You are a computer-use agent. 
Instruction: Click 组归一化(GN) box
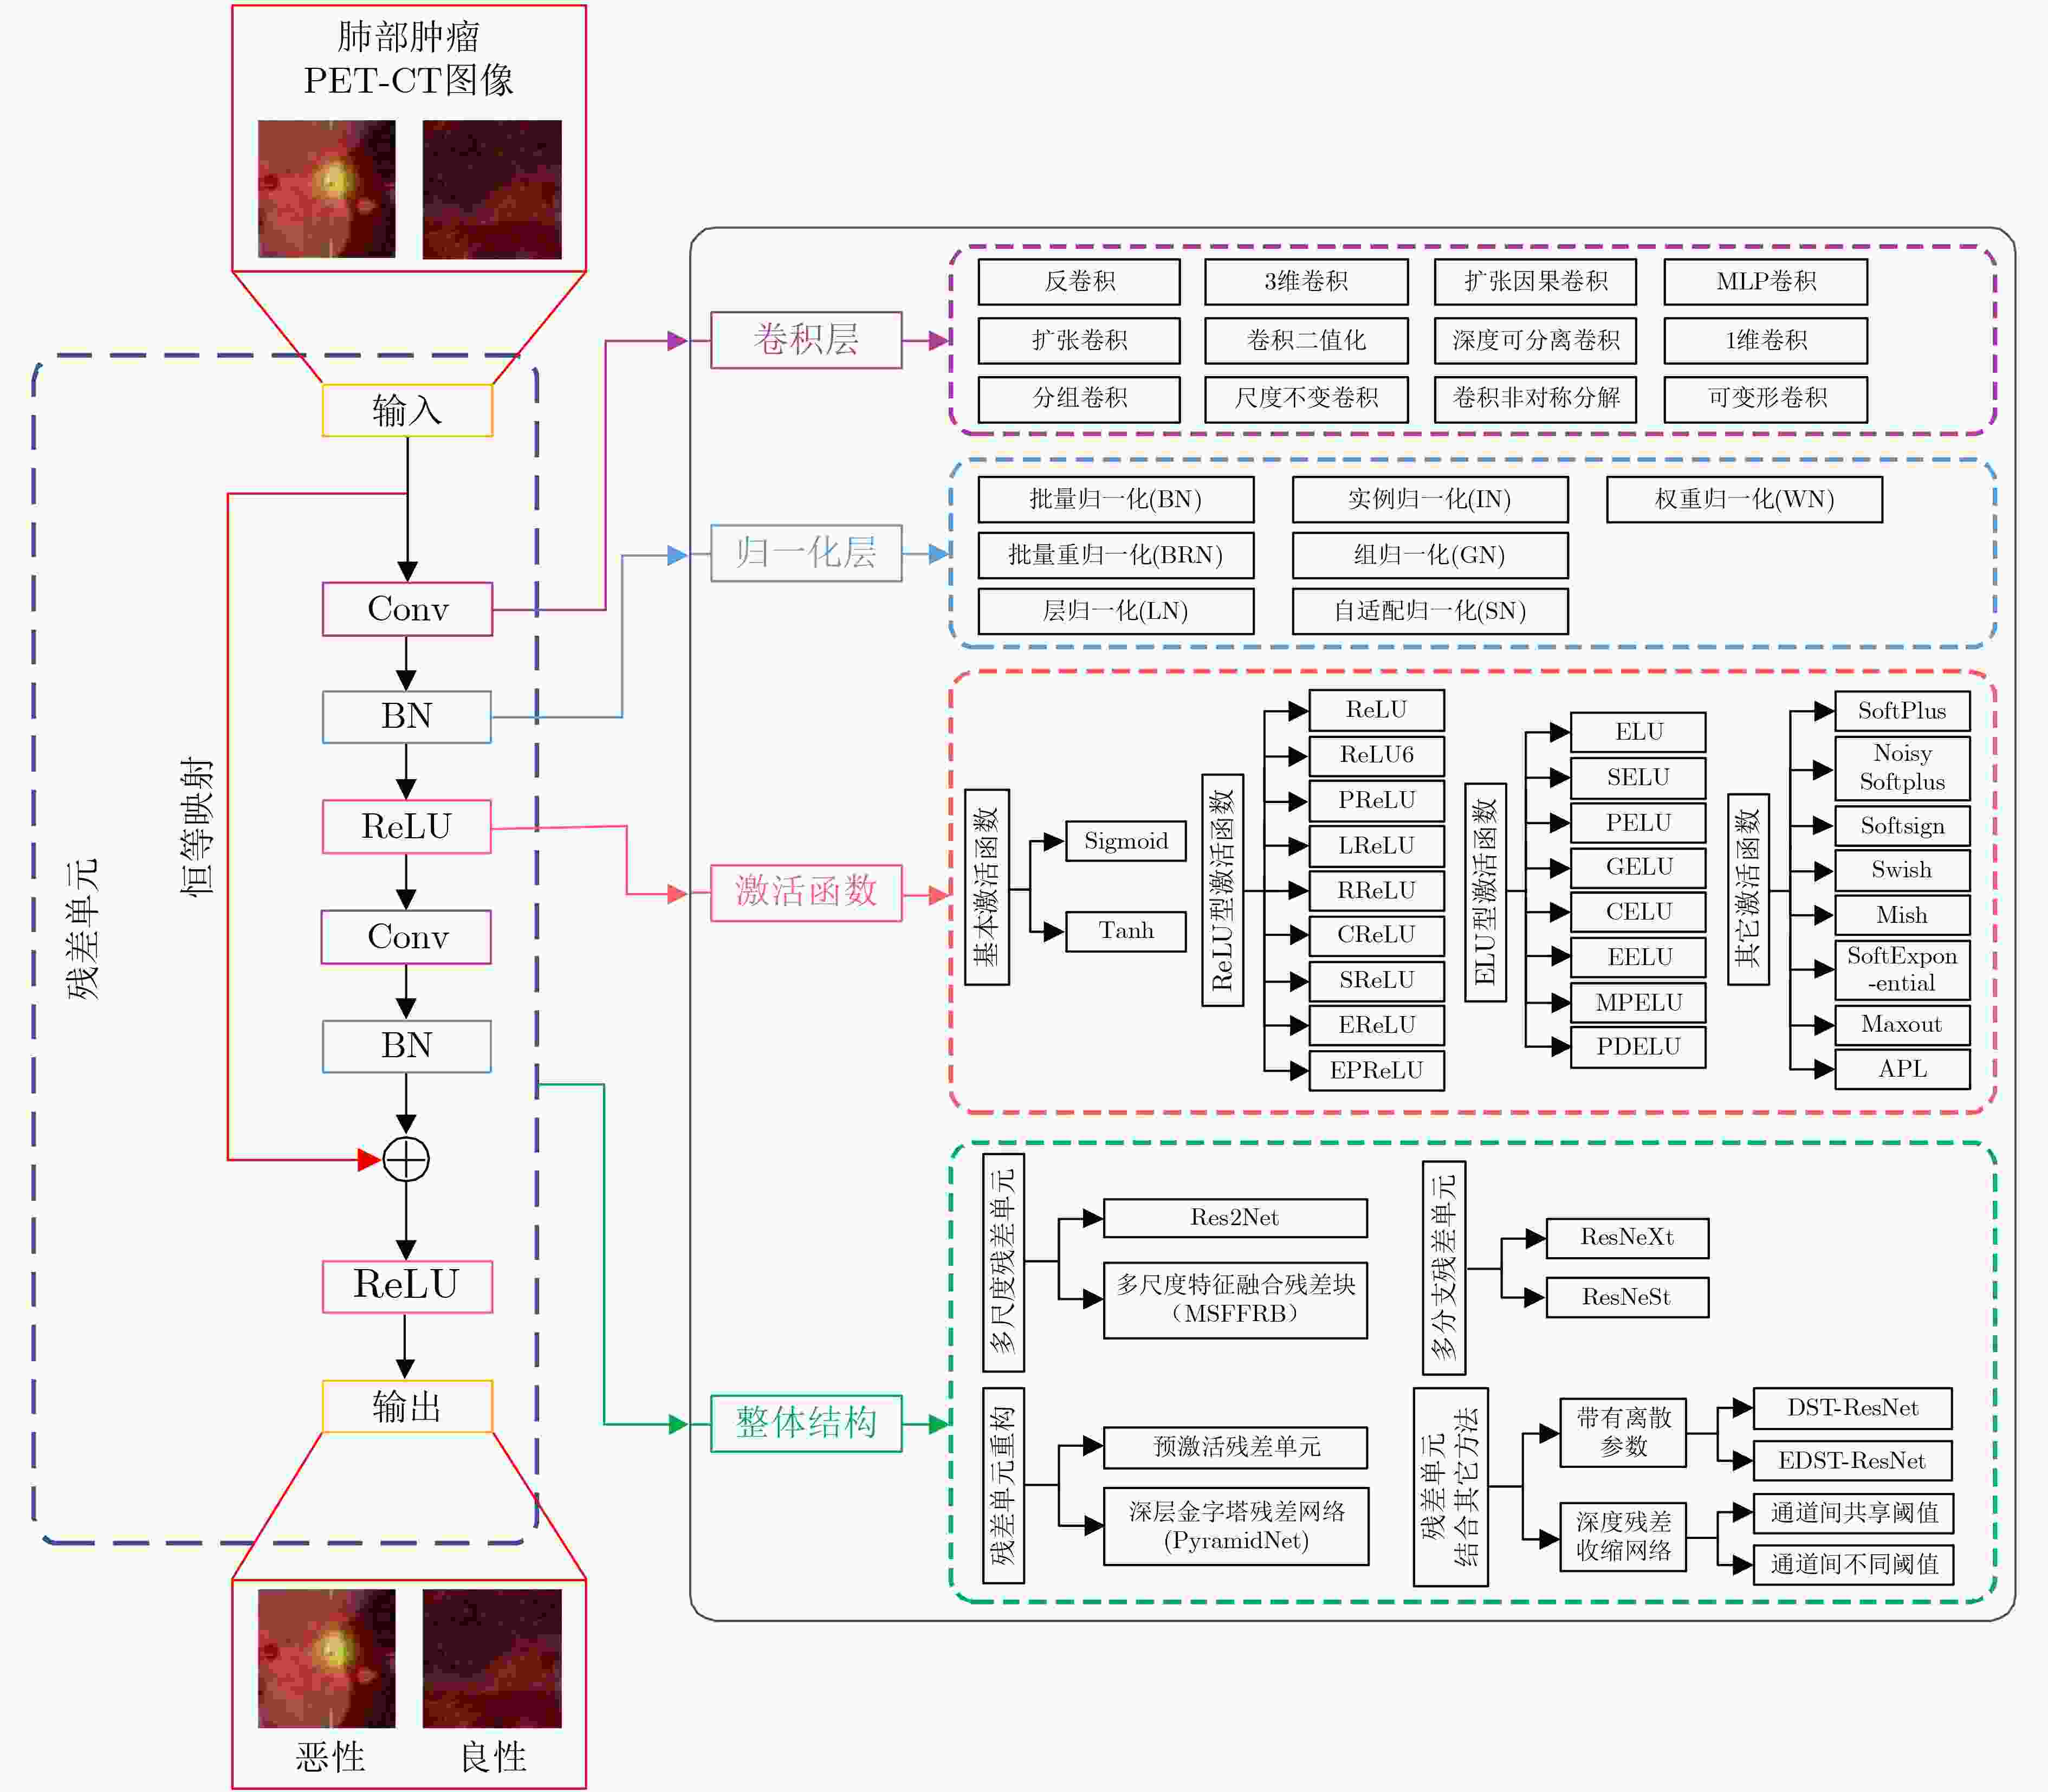click(x=1430, y=555)
